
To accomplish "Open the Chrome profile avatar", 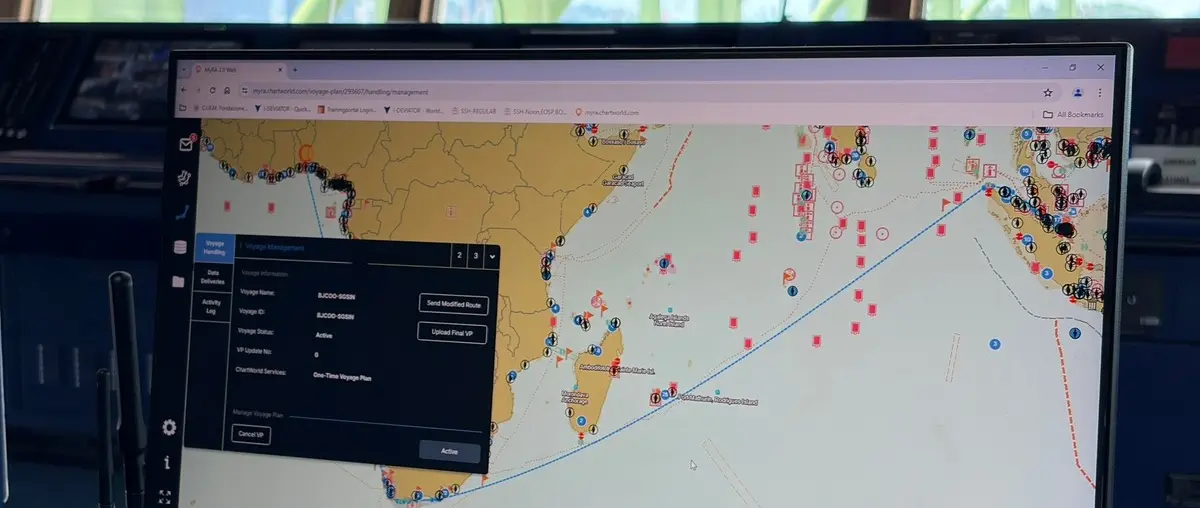I will tap(1078, 92).
